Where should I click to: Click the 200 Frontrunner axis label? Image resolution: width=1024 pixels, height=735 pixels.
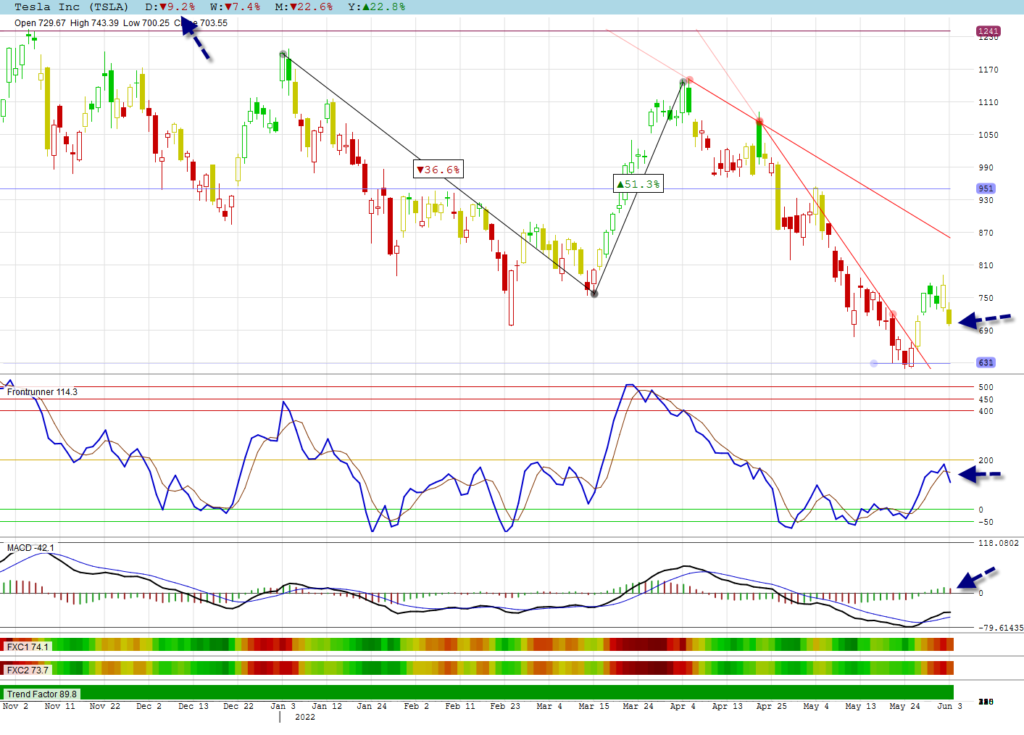985,461
